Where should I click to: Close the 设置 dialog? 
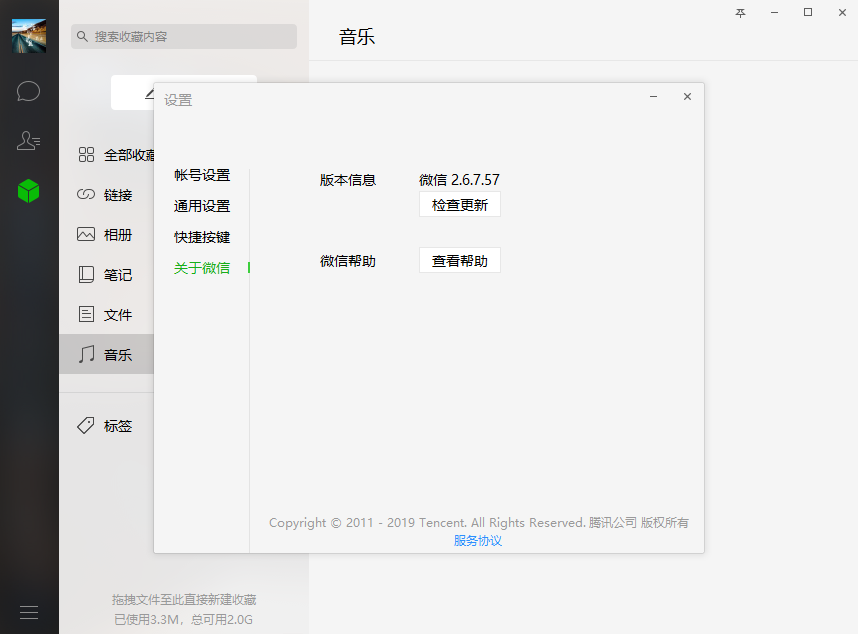click(x=687, y=97)
